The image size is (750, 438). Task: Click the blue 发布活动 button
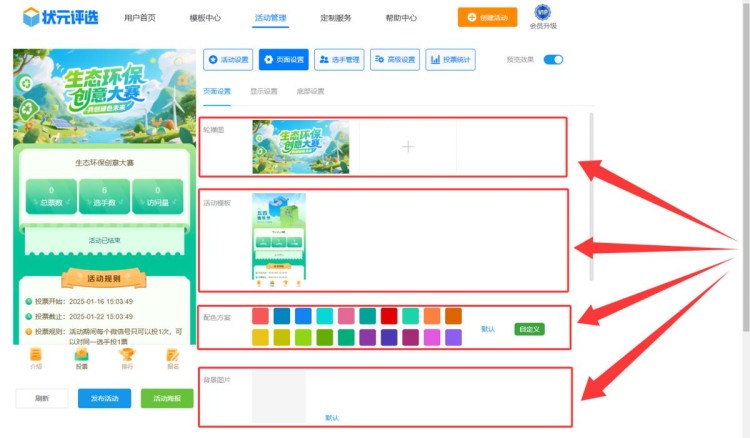pos(104,398)
